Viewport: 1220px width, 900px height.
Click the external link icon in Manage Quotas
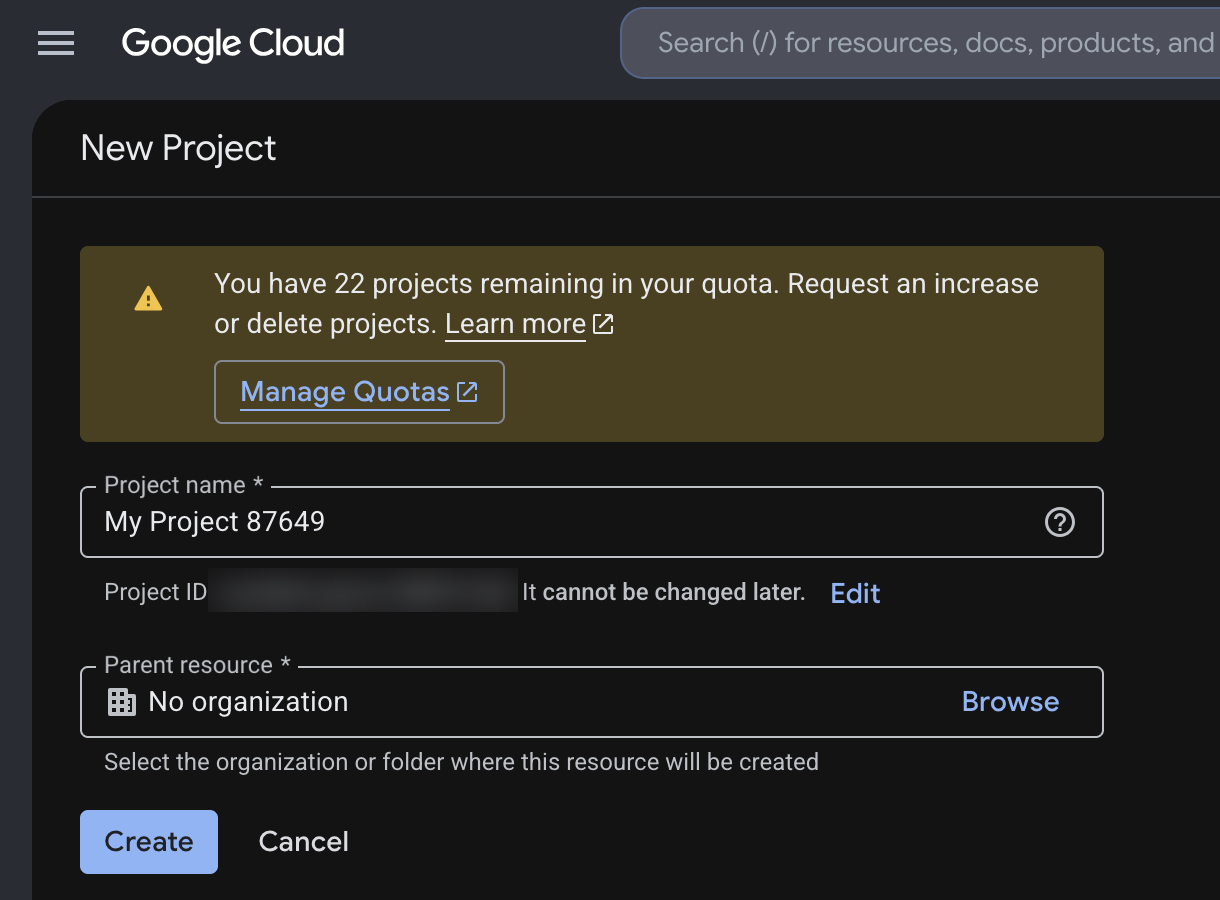pos(467,392)
